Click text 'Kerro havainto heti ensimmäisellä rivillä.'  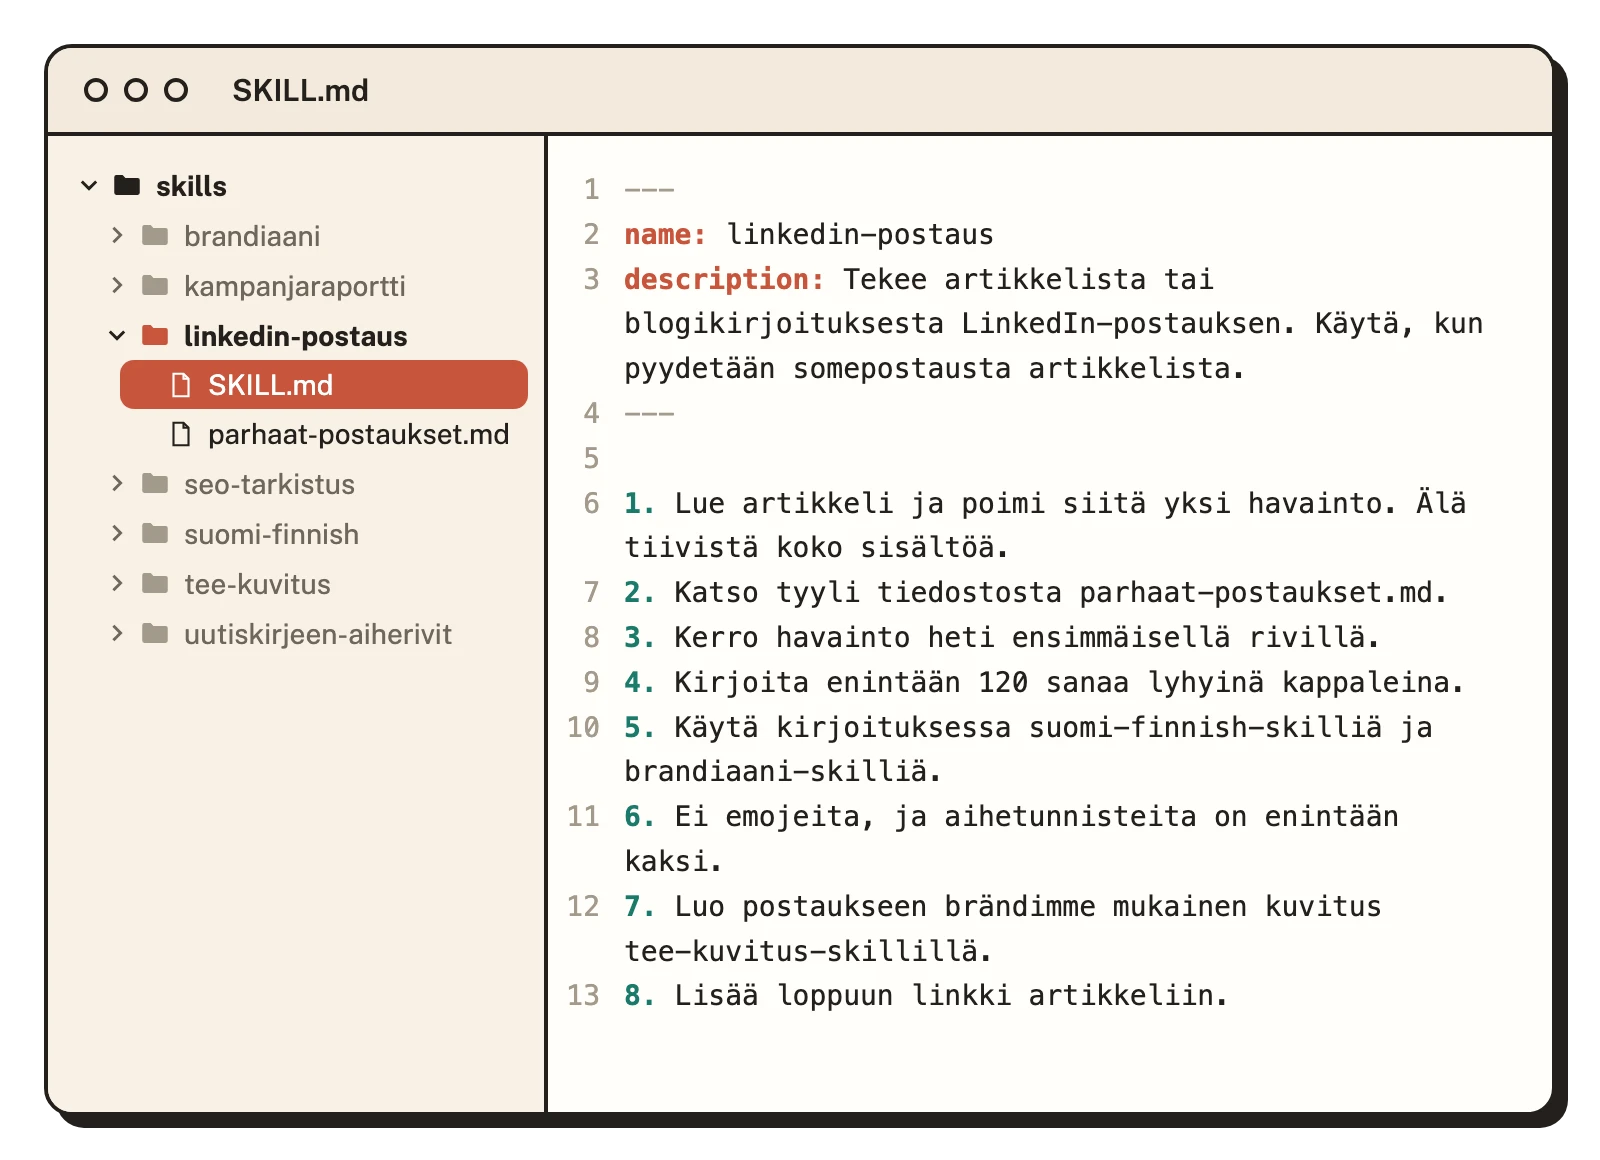tap(1027, 638)
